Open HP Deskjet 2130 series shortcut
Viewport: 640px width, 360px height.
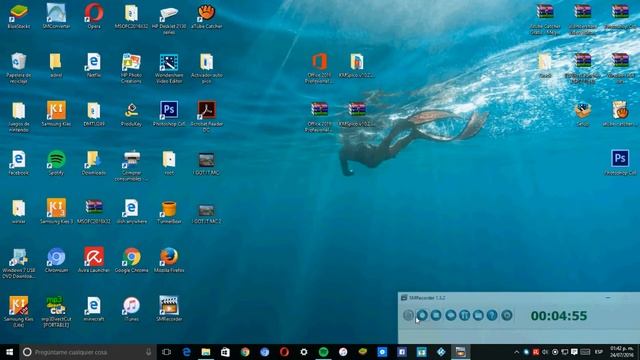169,19
